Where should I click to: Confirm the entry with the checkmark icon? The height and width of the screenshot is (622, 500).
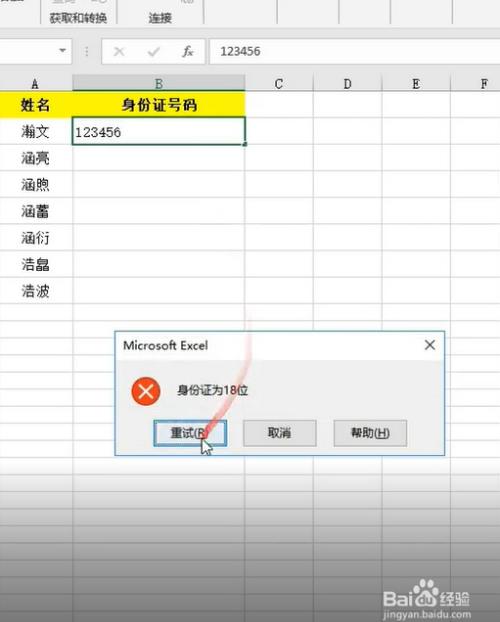[x=154, y=52]
